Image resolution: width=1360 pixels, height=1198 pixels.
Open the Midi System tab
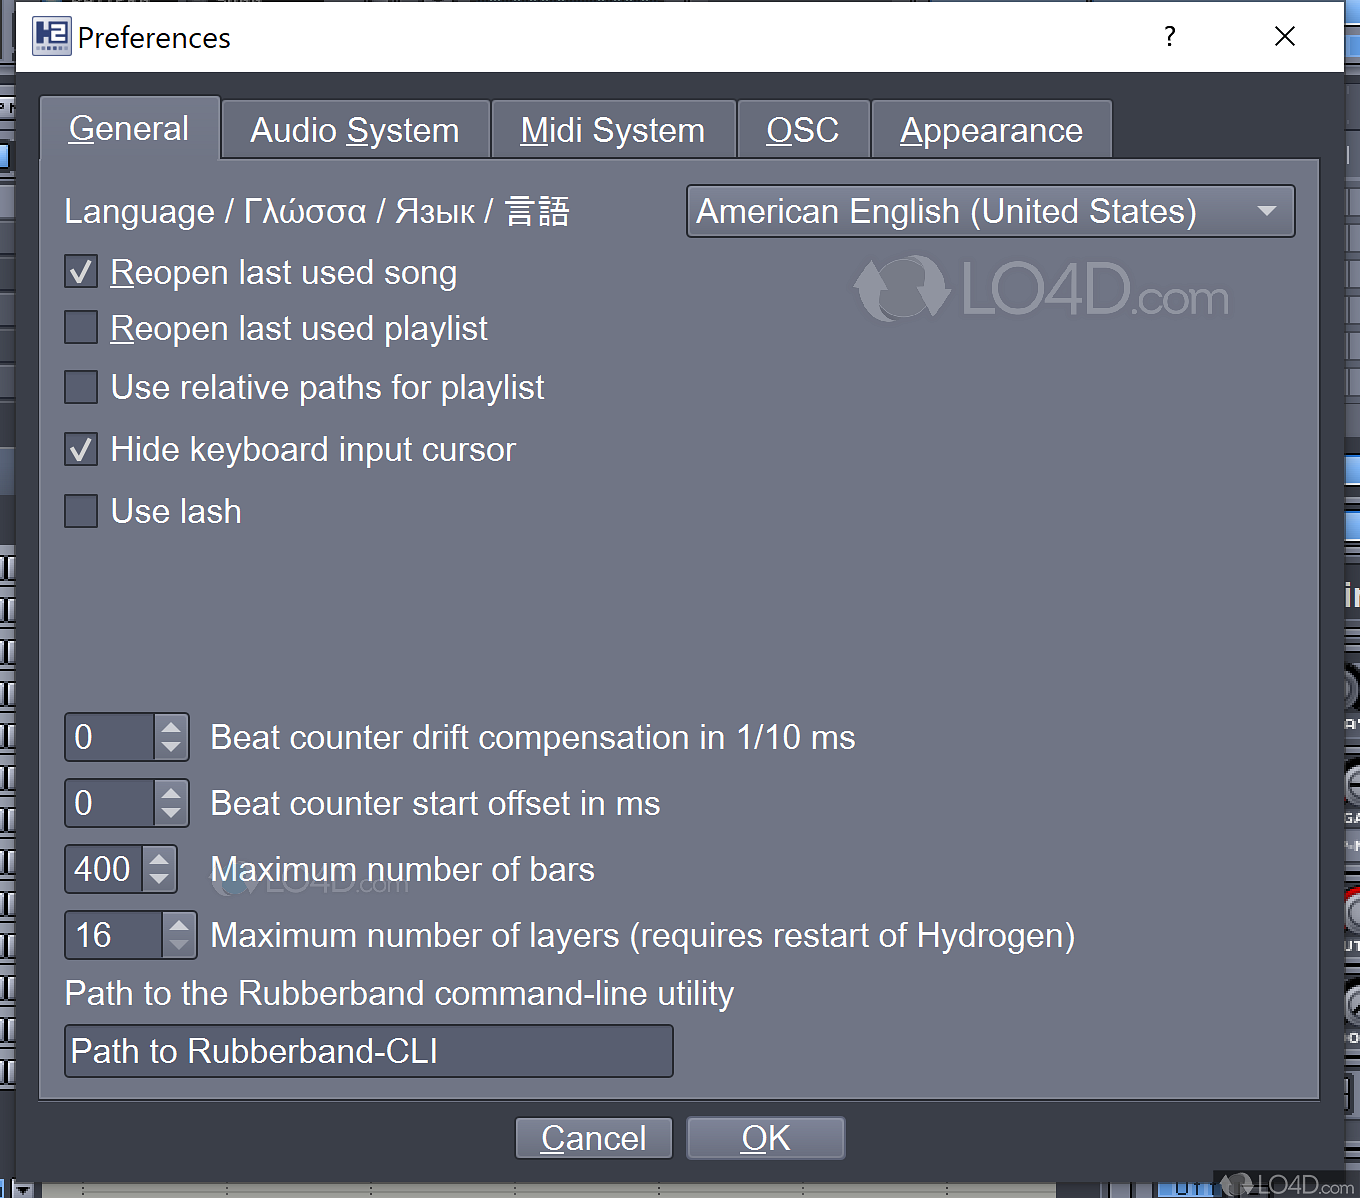[611, 129]
